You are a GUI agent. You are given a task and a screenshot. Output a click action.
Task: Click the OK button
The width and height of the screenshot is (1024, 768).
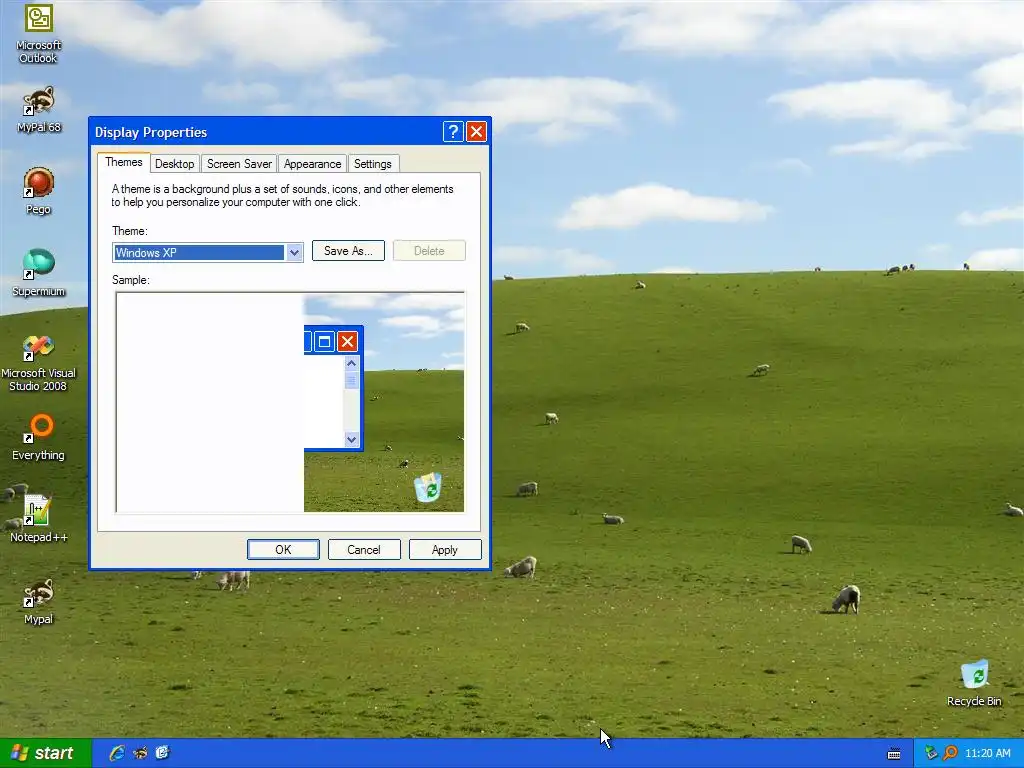(283, 550)
